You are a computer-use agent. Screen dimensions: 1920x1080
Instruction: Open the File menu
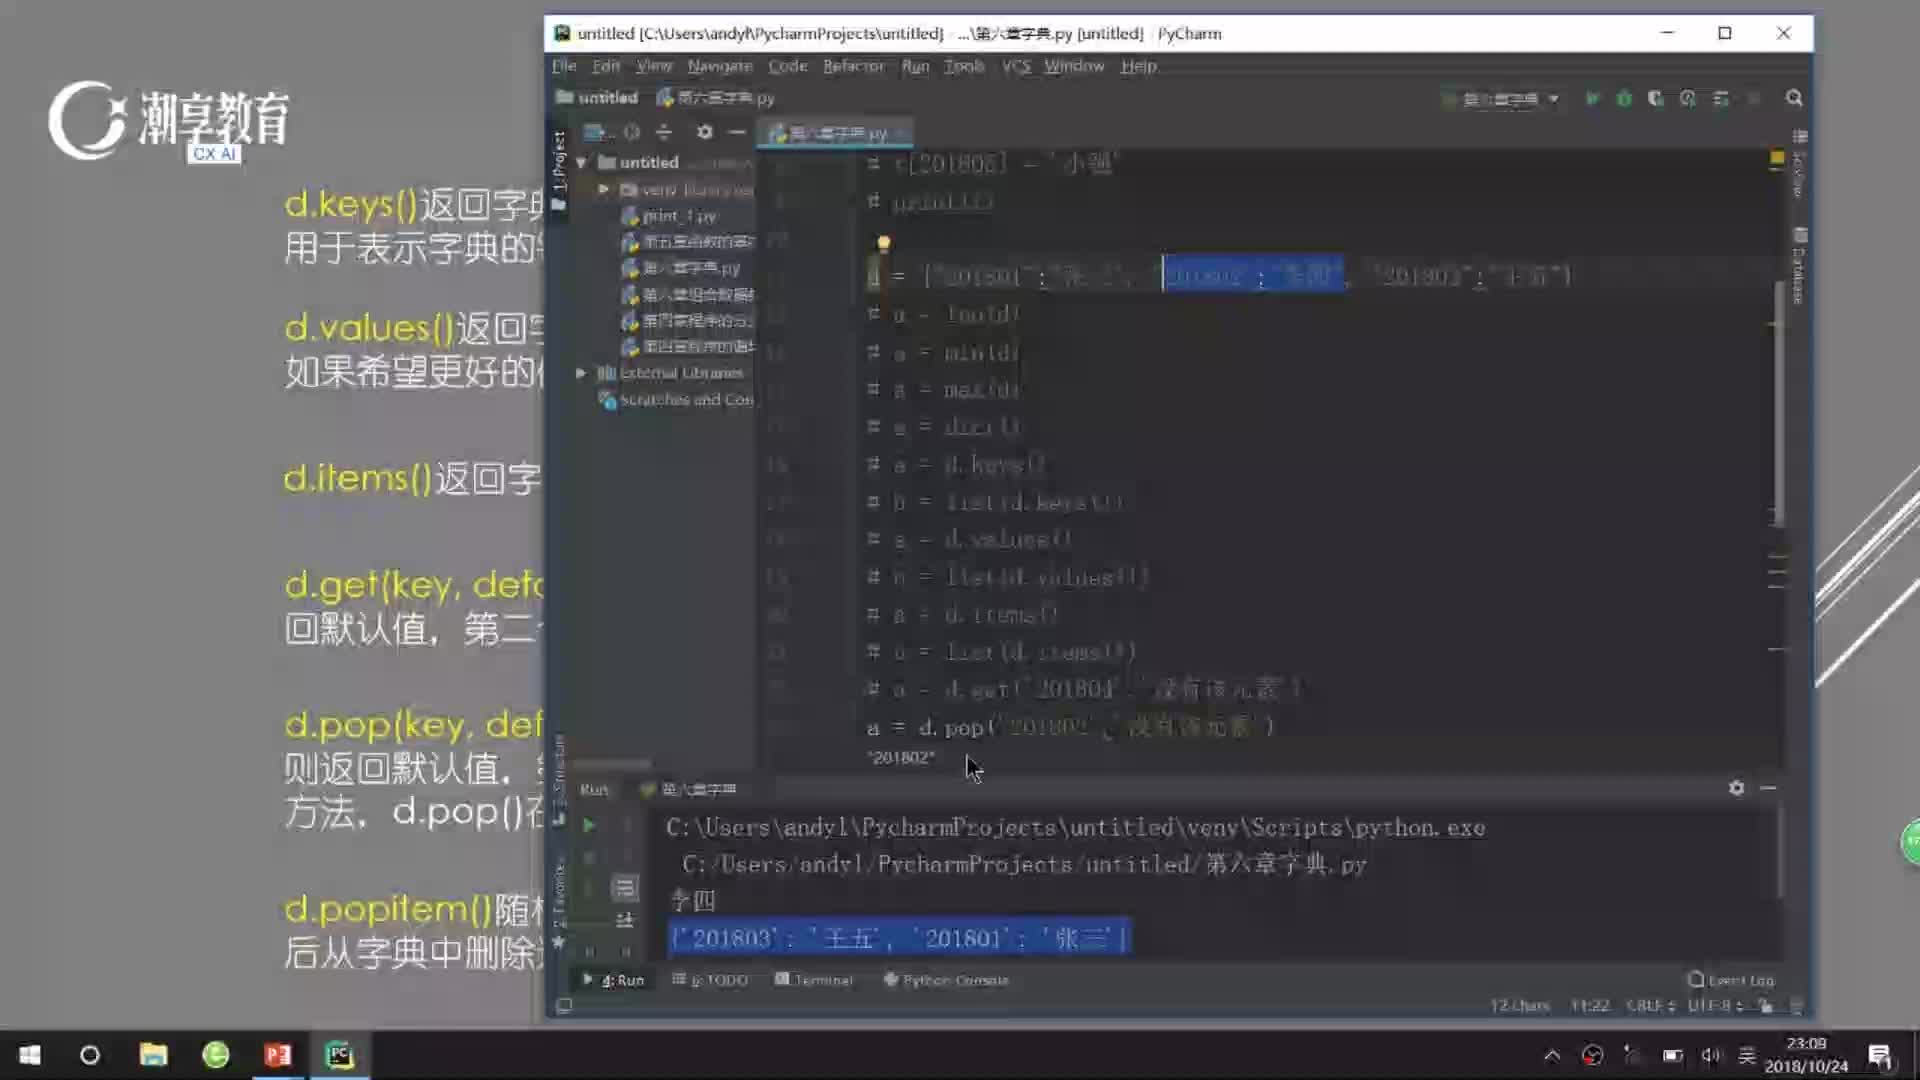564,66
